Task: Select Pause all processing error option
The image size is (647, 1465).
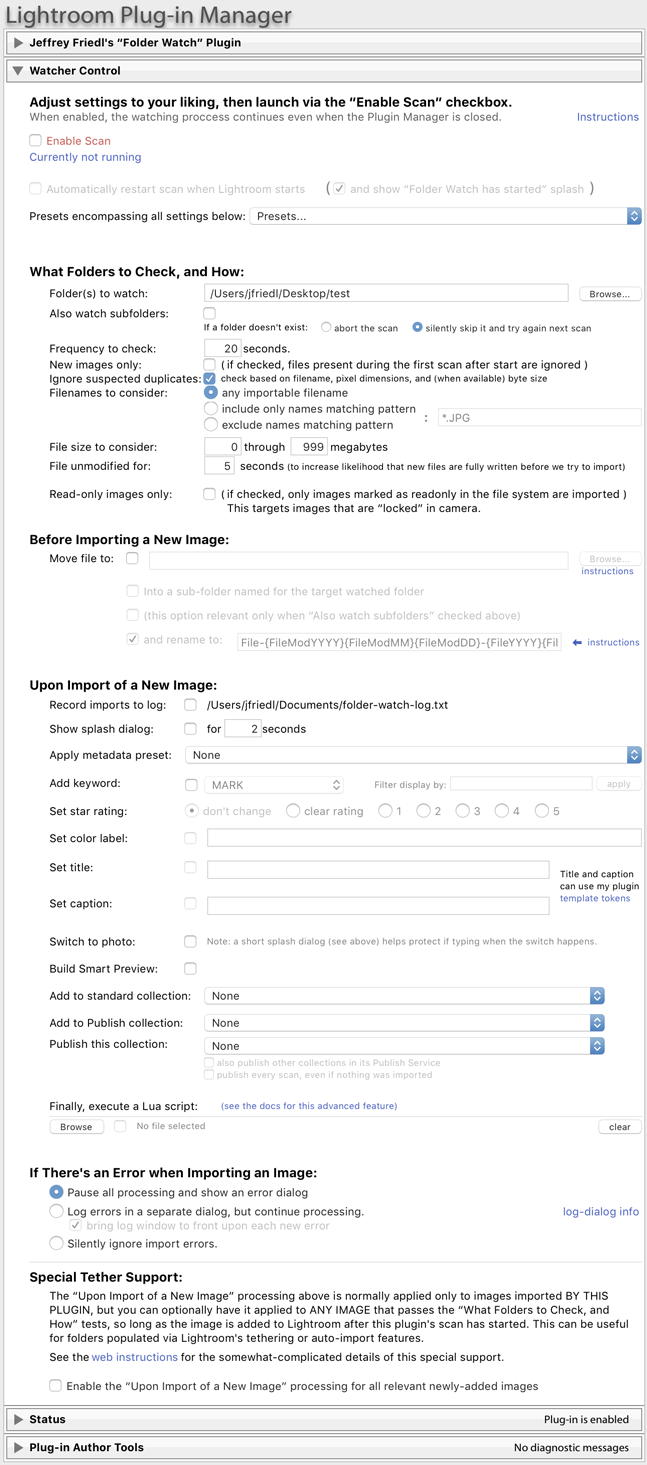Action: (x=56, y=1193)
